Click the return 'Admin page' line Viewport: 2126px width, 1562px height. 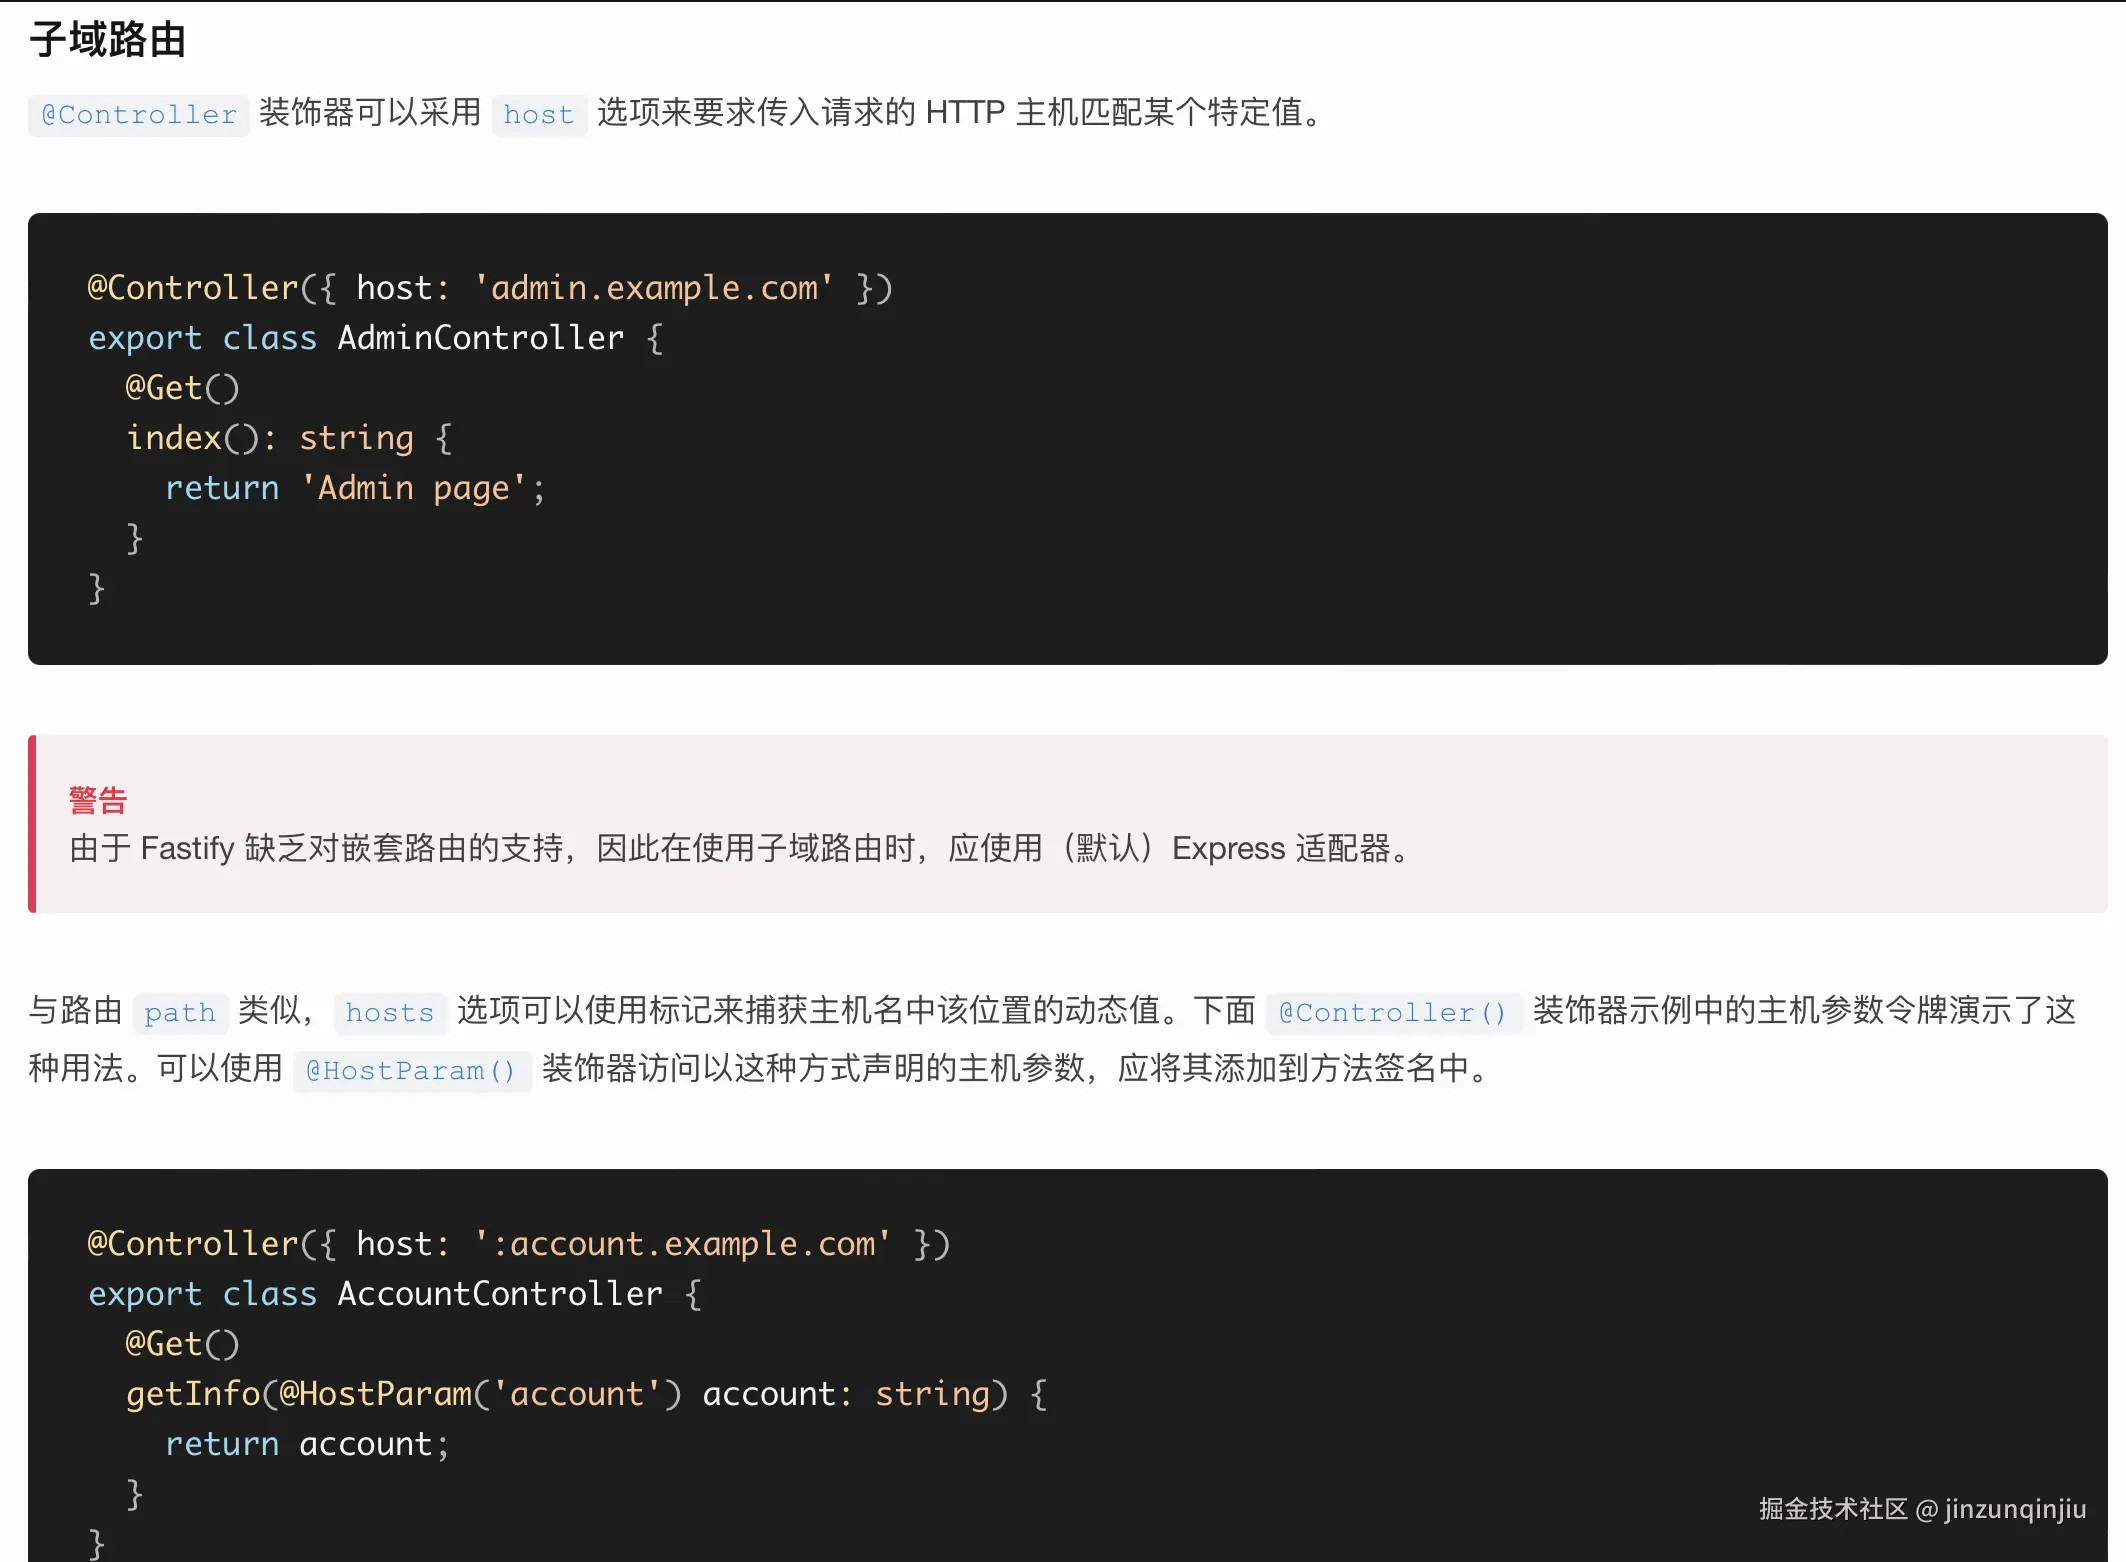pos(355,488)
